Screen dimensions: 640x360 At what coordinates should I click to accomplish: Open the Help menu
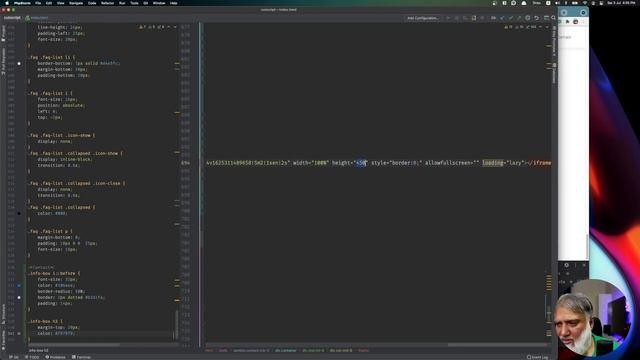(x=173, y=3)
